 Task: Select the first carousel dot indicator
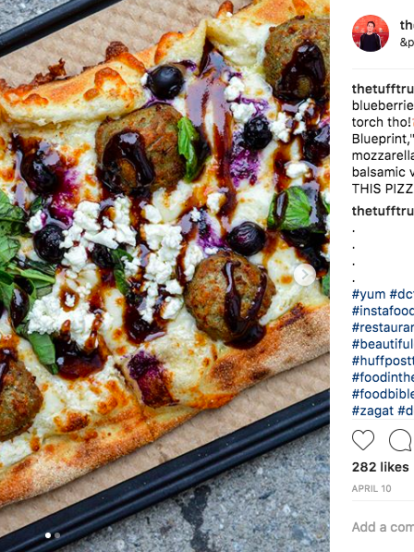(x=48, y=535)
